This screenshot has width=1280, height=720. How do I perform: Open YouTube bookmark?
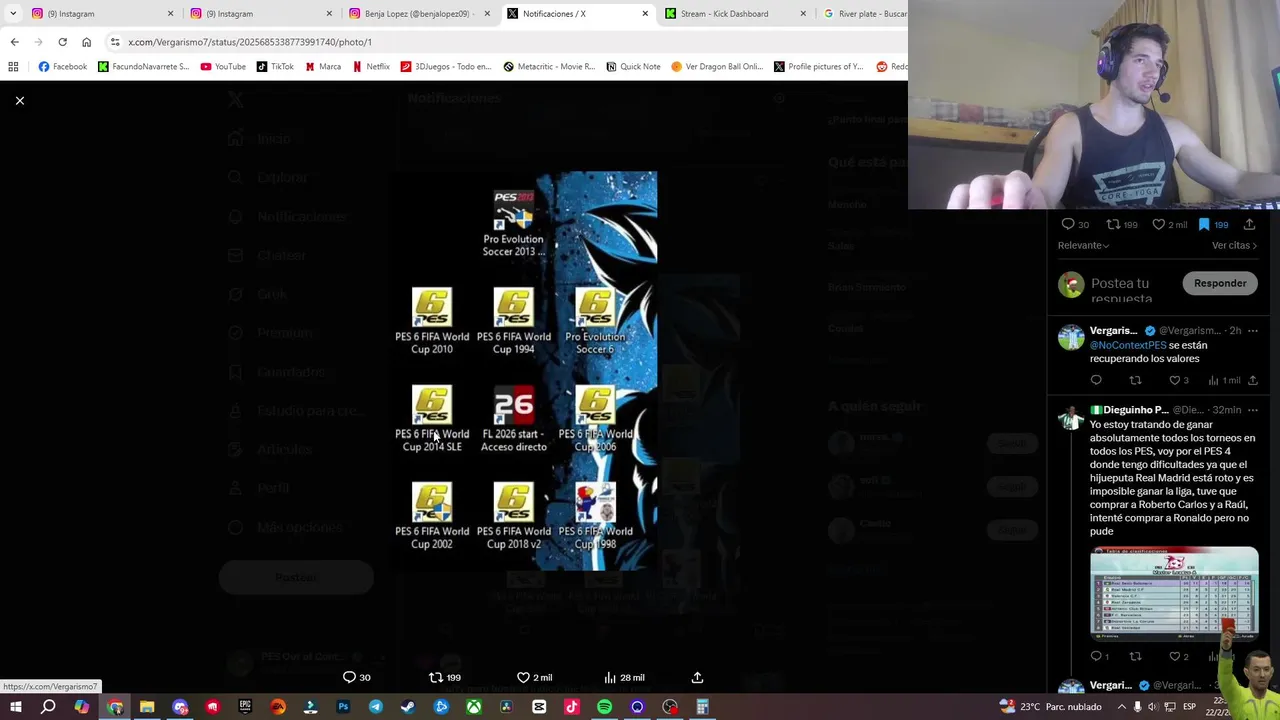click(x=223, y=67)
